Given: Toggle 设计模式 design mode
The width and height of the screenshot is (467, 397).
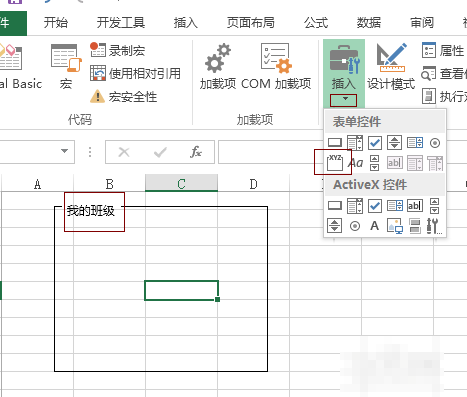Looking at the screenshot, I should click(391, 67).
